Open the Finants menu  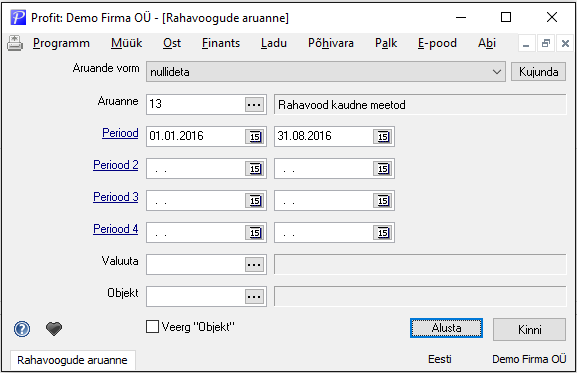coord(221,43)
